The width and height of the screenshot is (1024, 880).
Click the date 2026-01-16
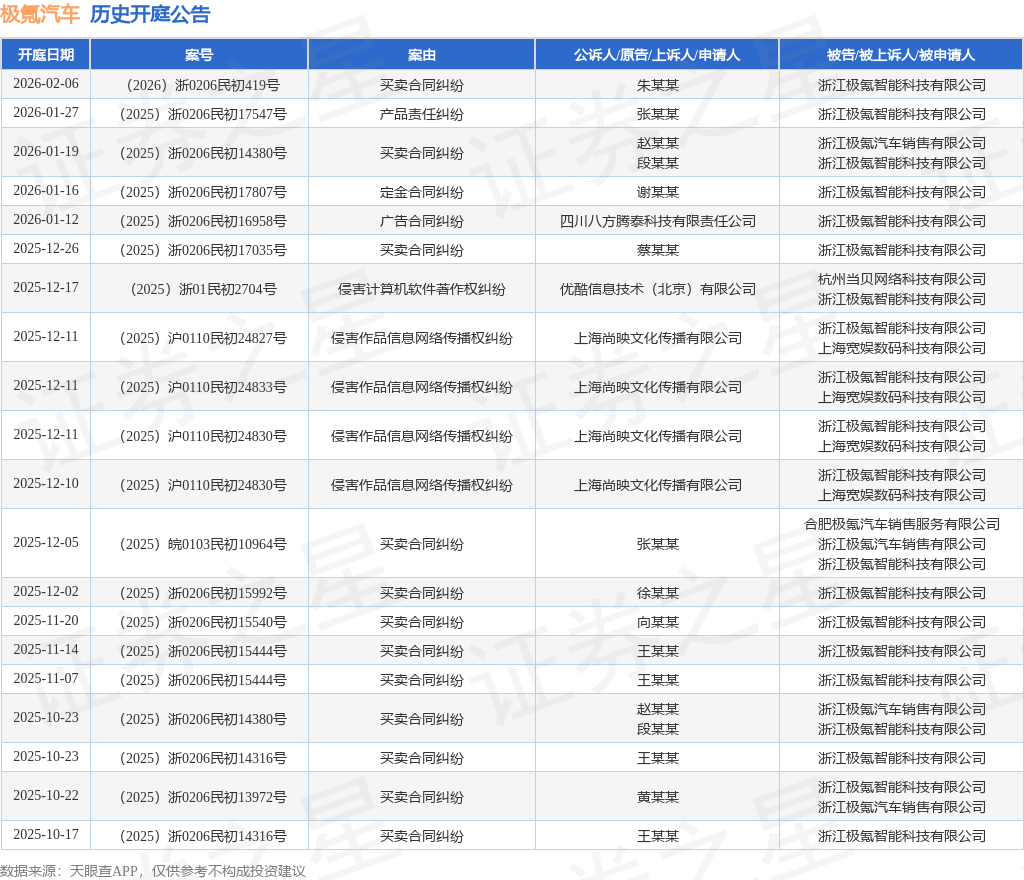[46, 191]
